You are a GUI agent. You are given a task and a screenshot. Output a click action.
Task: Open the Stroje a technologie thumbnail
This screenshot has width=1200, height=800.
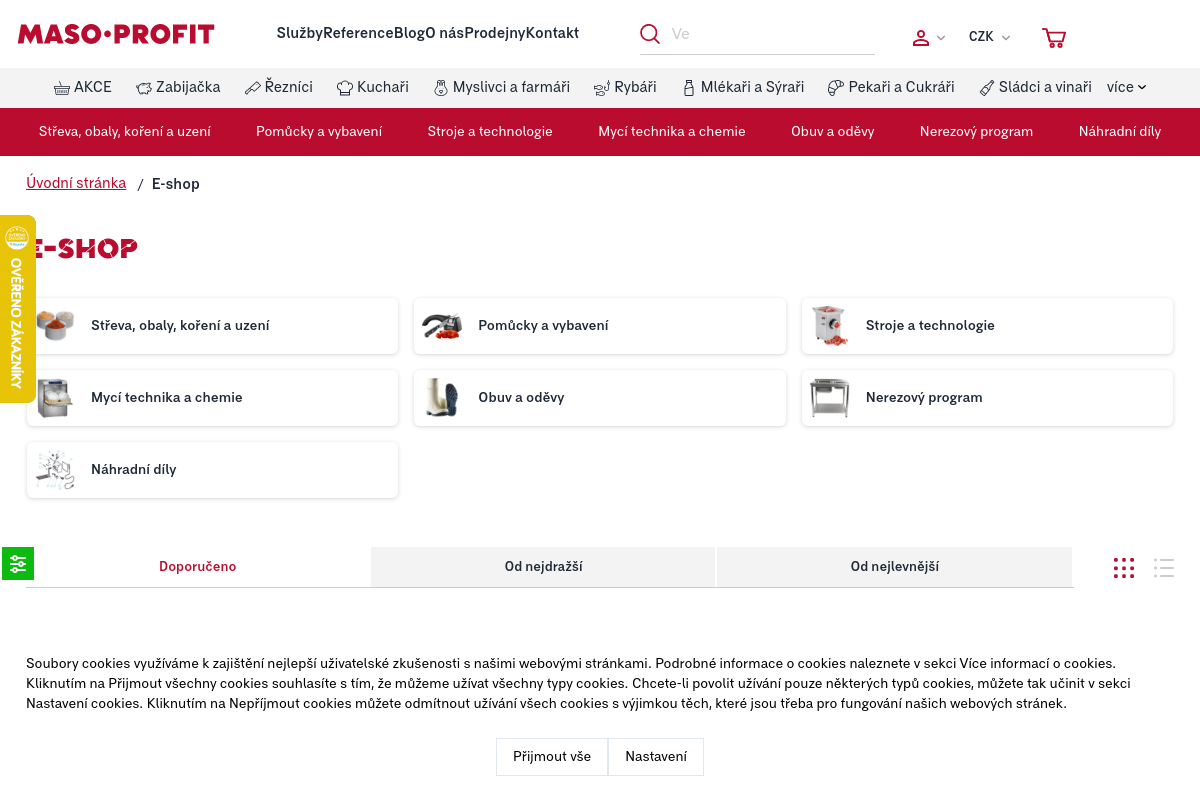click(829, 326)
